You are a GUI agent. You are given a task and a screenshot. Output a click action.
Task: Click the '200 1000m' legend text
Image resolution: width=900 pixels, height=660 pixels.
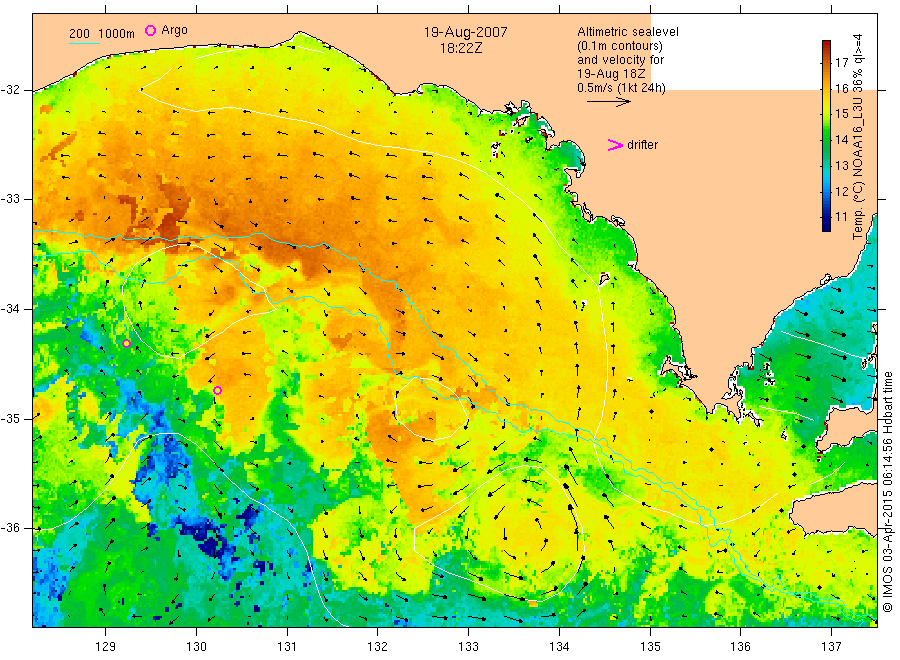click(x=102, y=34)
